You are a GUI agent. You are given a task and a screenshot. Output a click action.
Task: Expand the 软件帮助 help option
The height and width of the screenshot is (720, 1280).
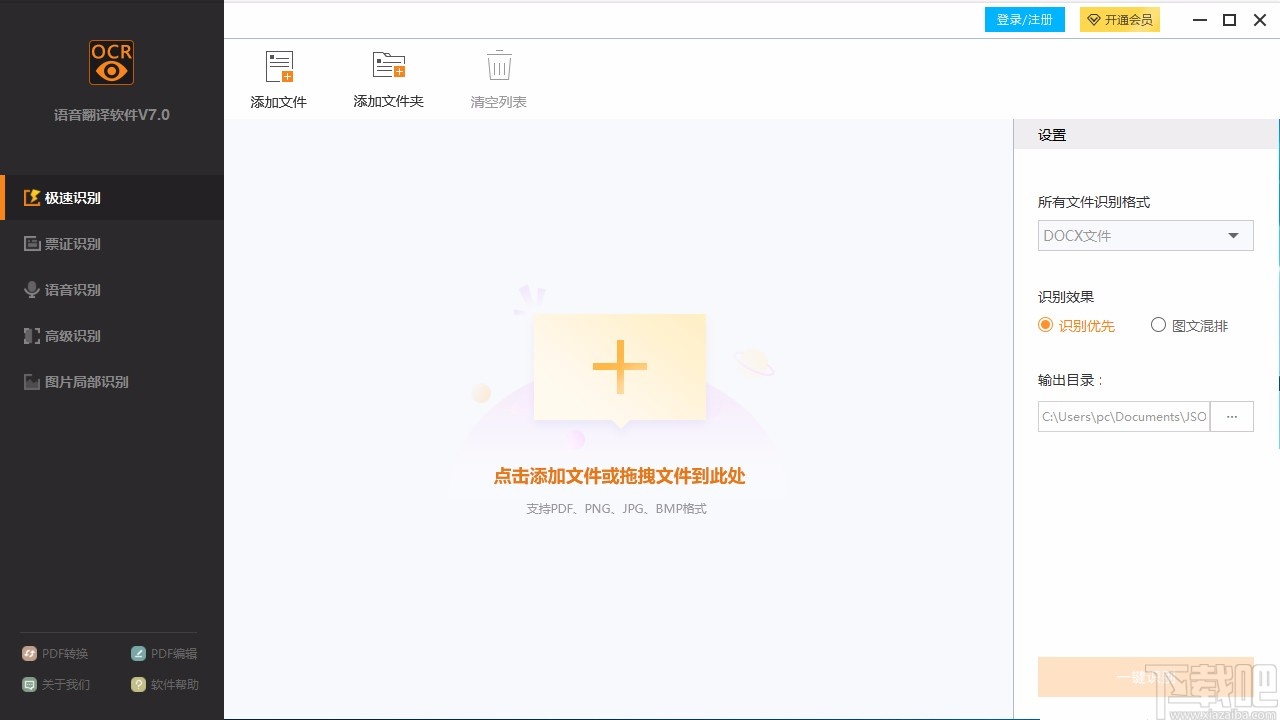(x=164, y=684)
